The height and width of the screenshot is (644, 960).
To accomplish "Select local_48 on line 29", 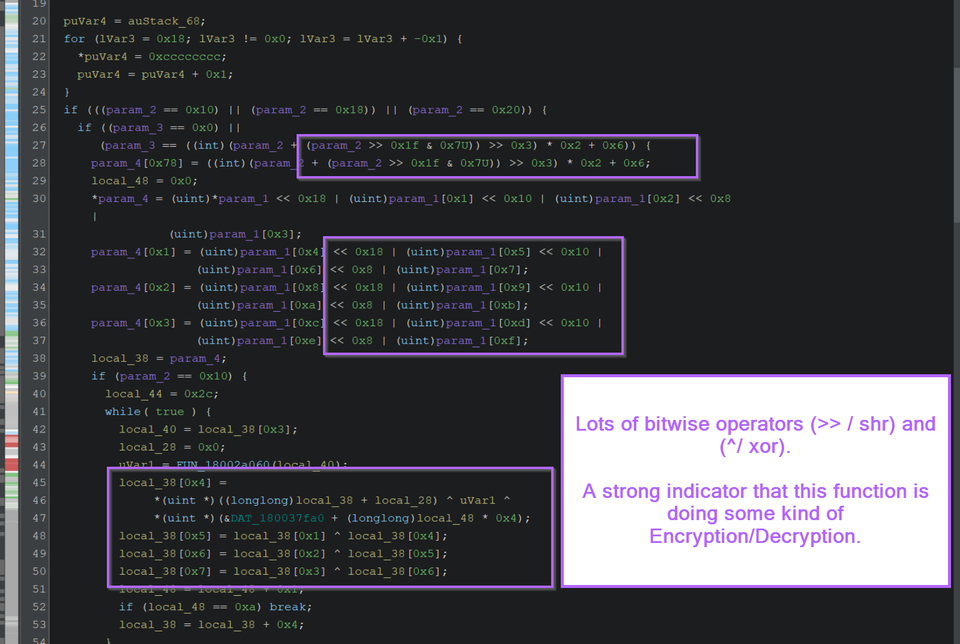I will 120,181.
